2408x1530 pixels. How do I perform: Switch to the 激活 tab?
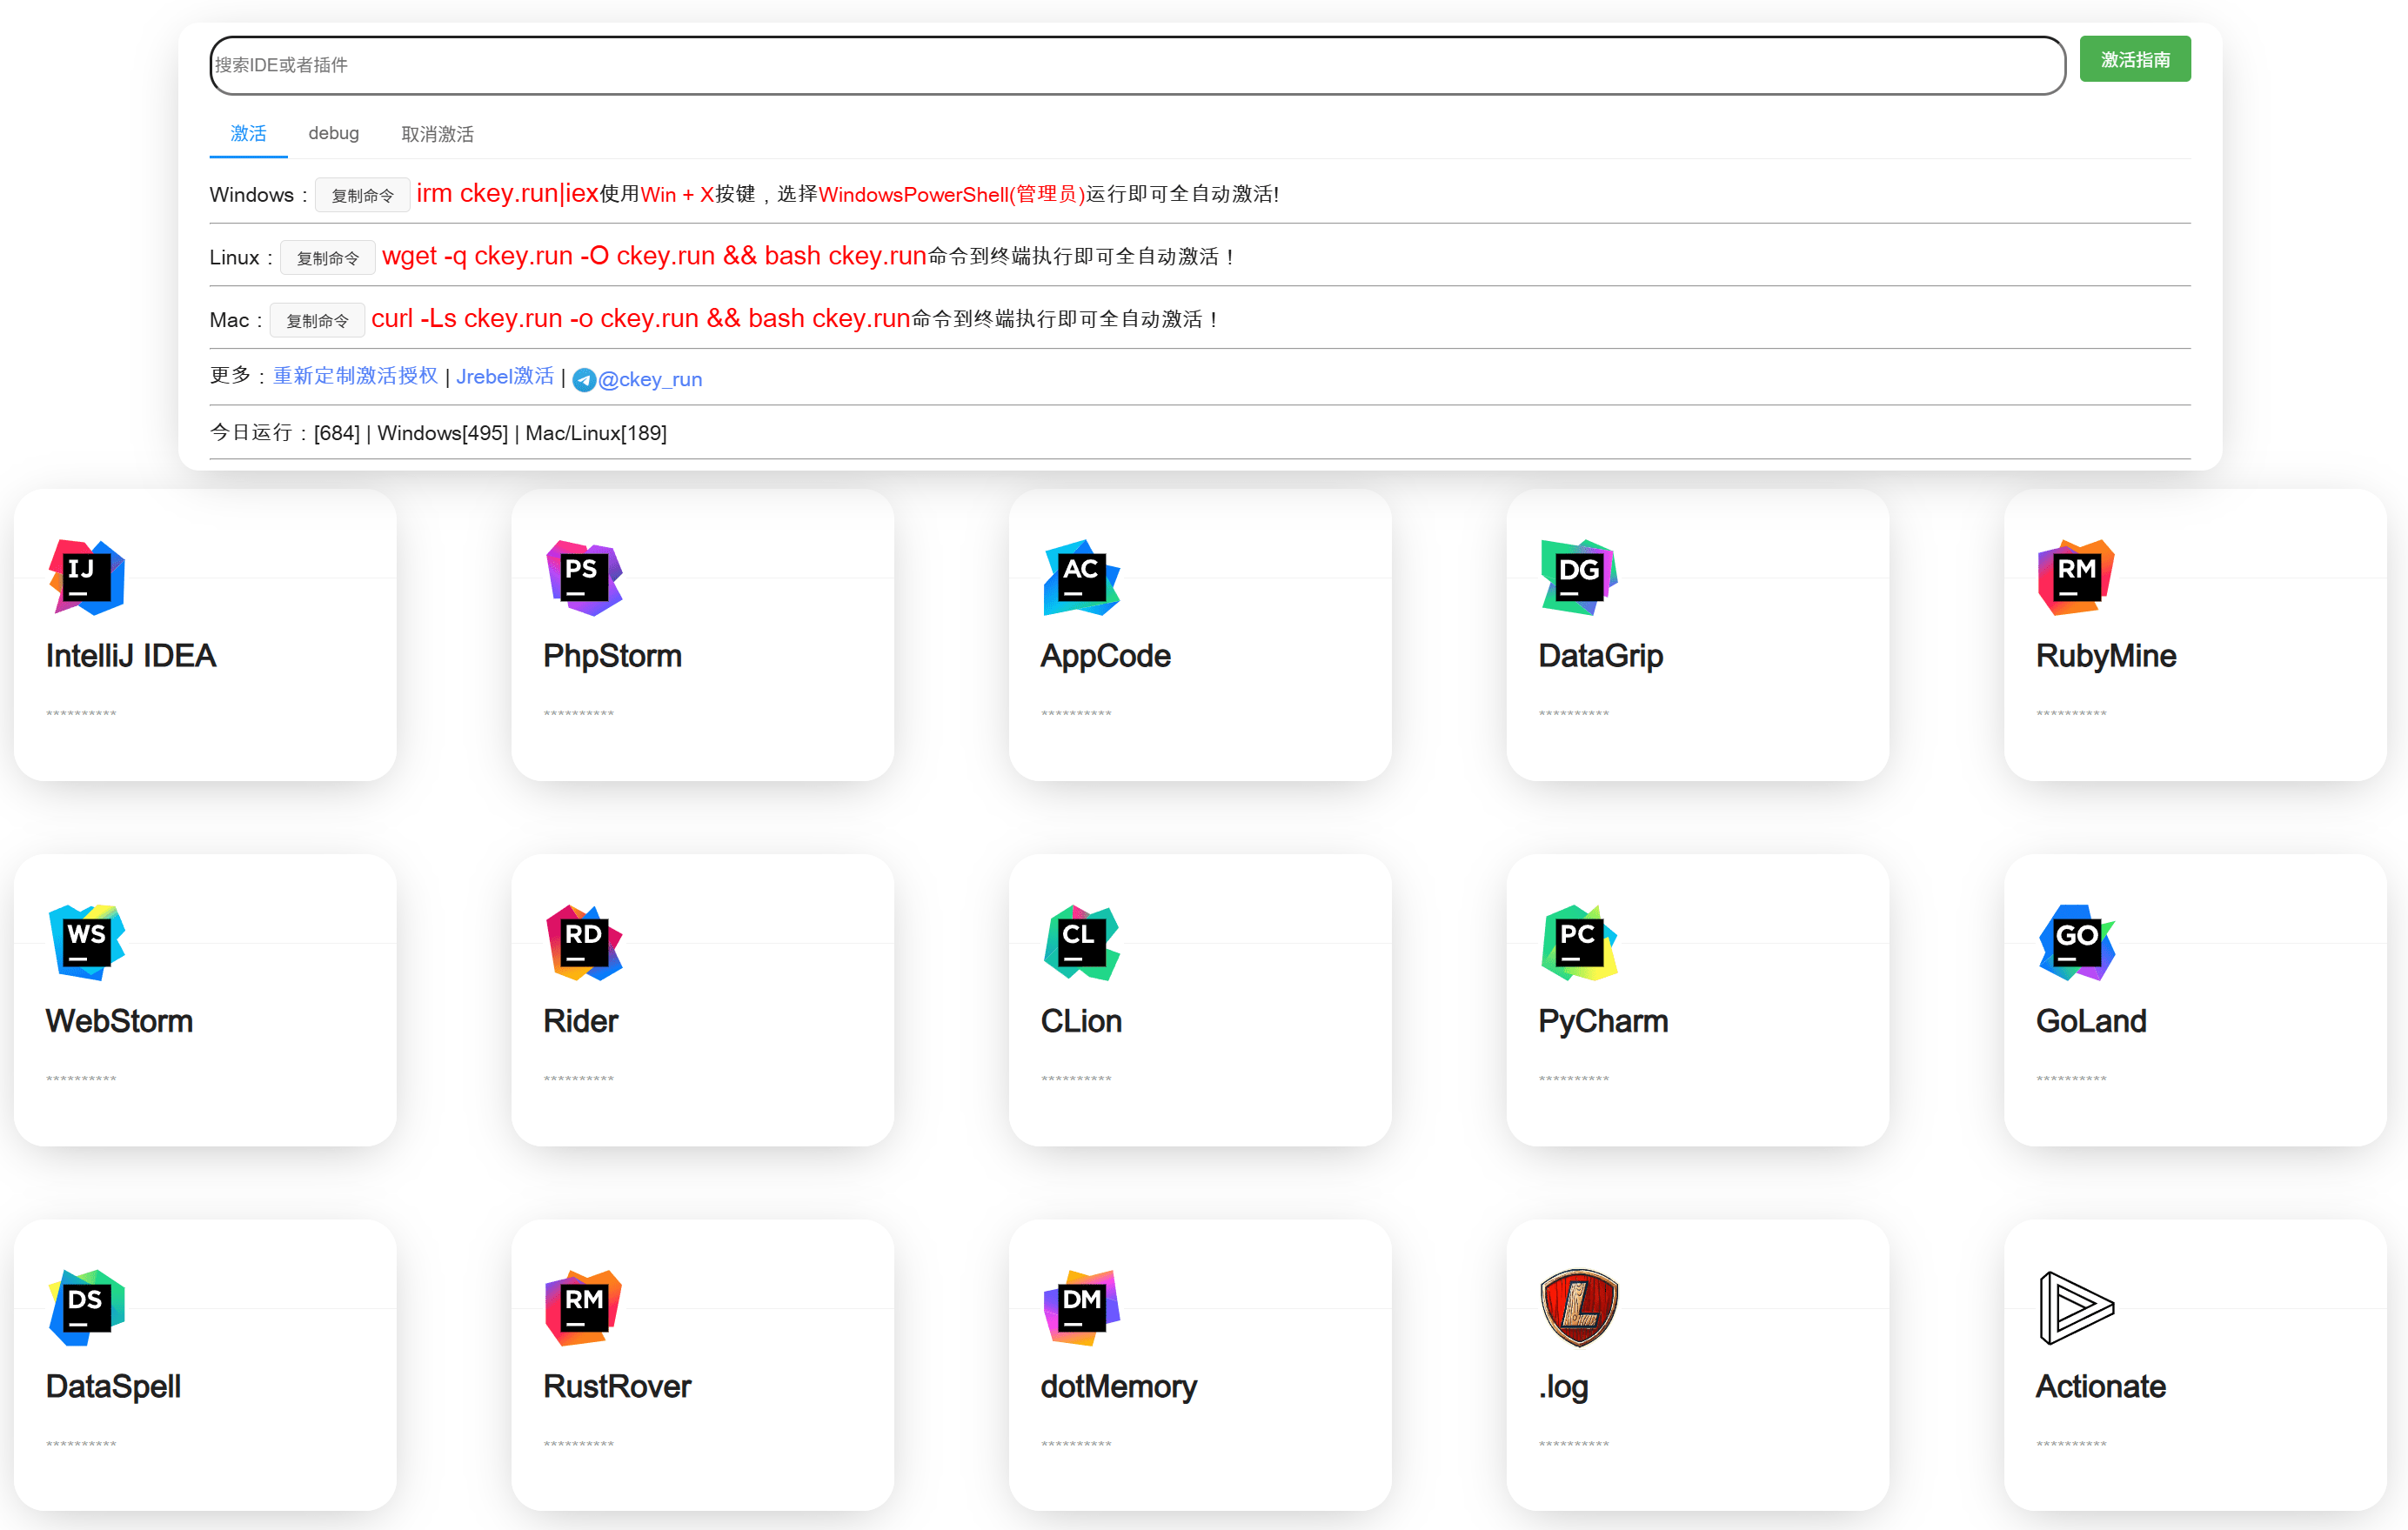(248, 133)
